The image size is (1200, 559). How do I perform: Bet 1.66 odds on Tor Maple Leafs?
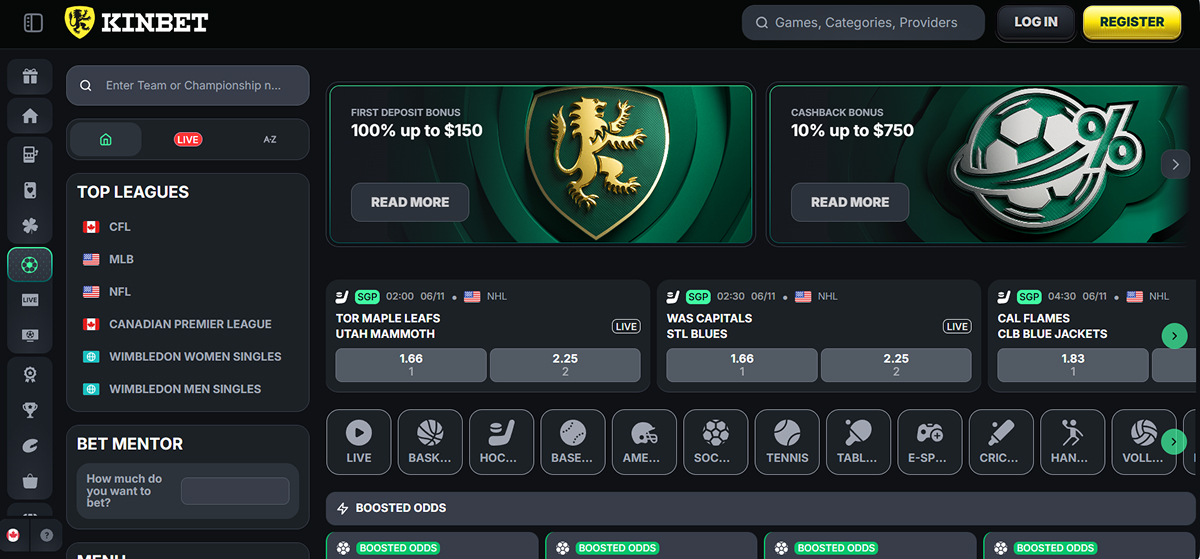coord(411,365)
